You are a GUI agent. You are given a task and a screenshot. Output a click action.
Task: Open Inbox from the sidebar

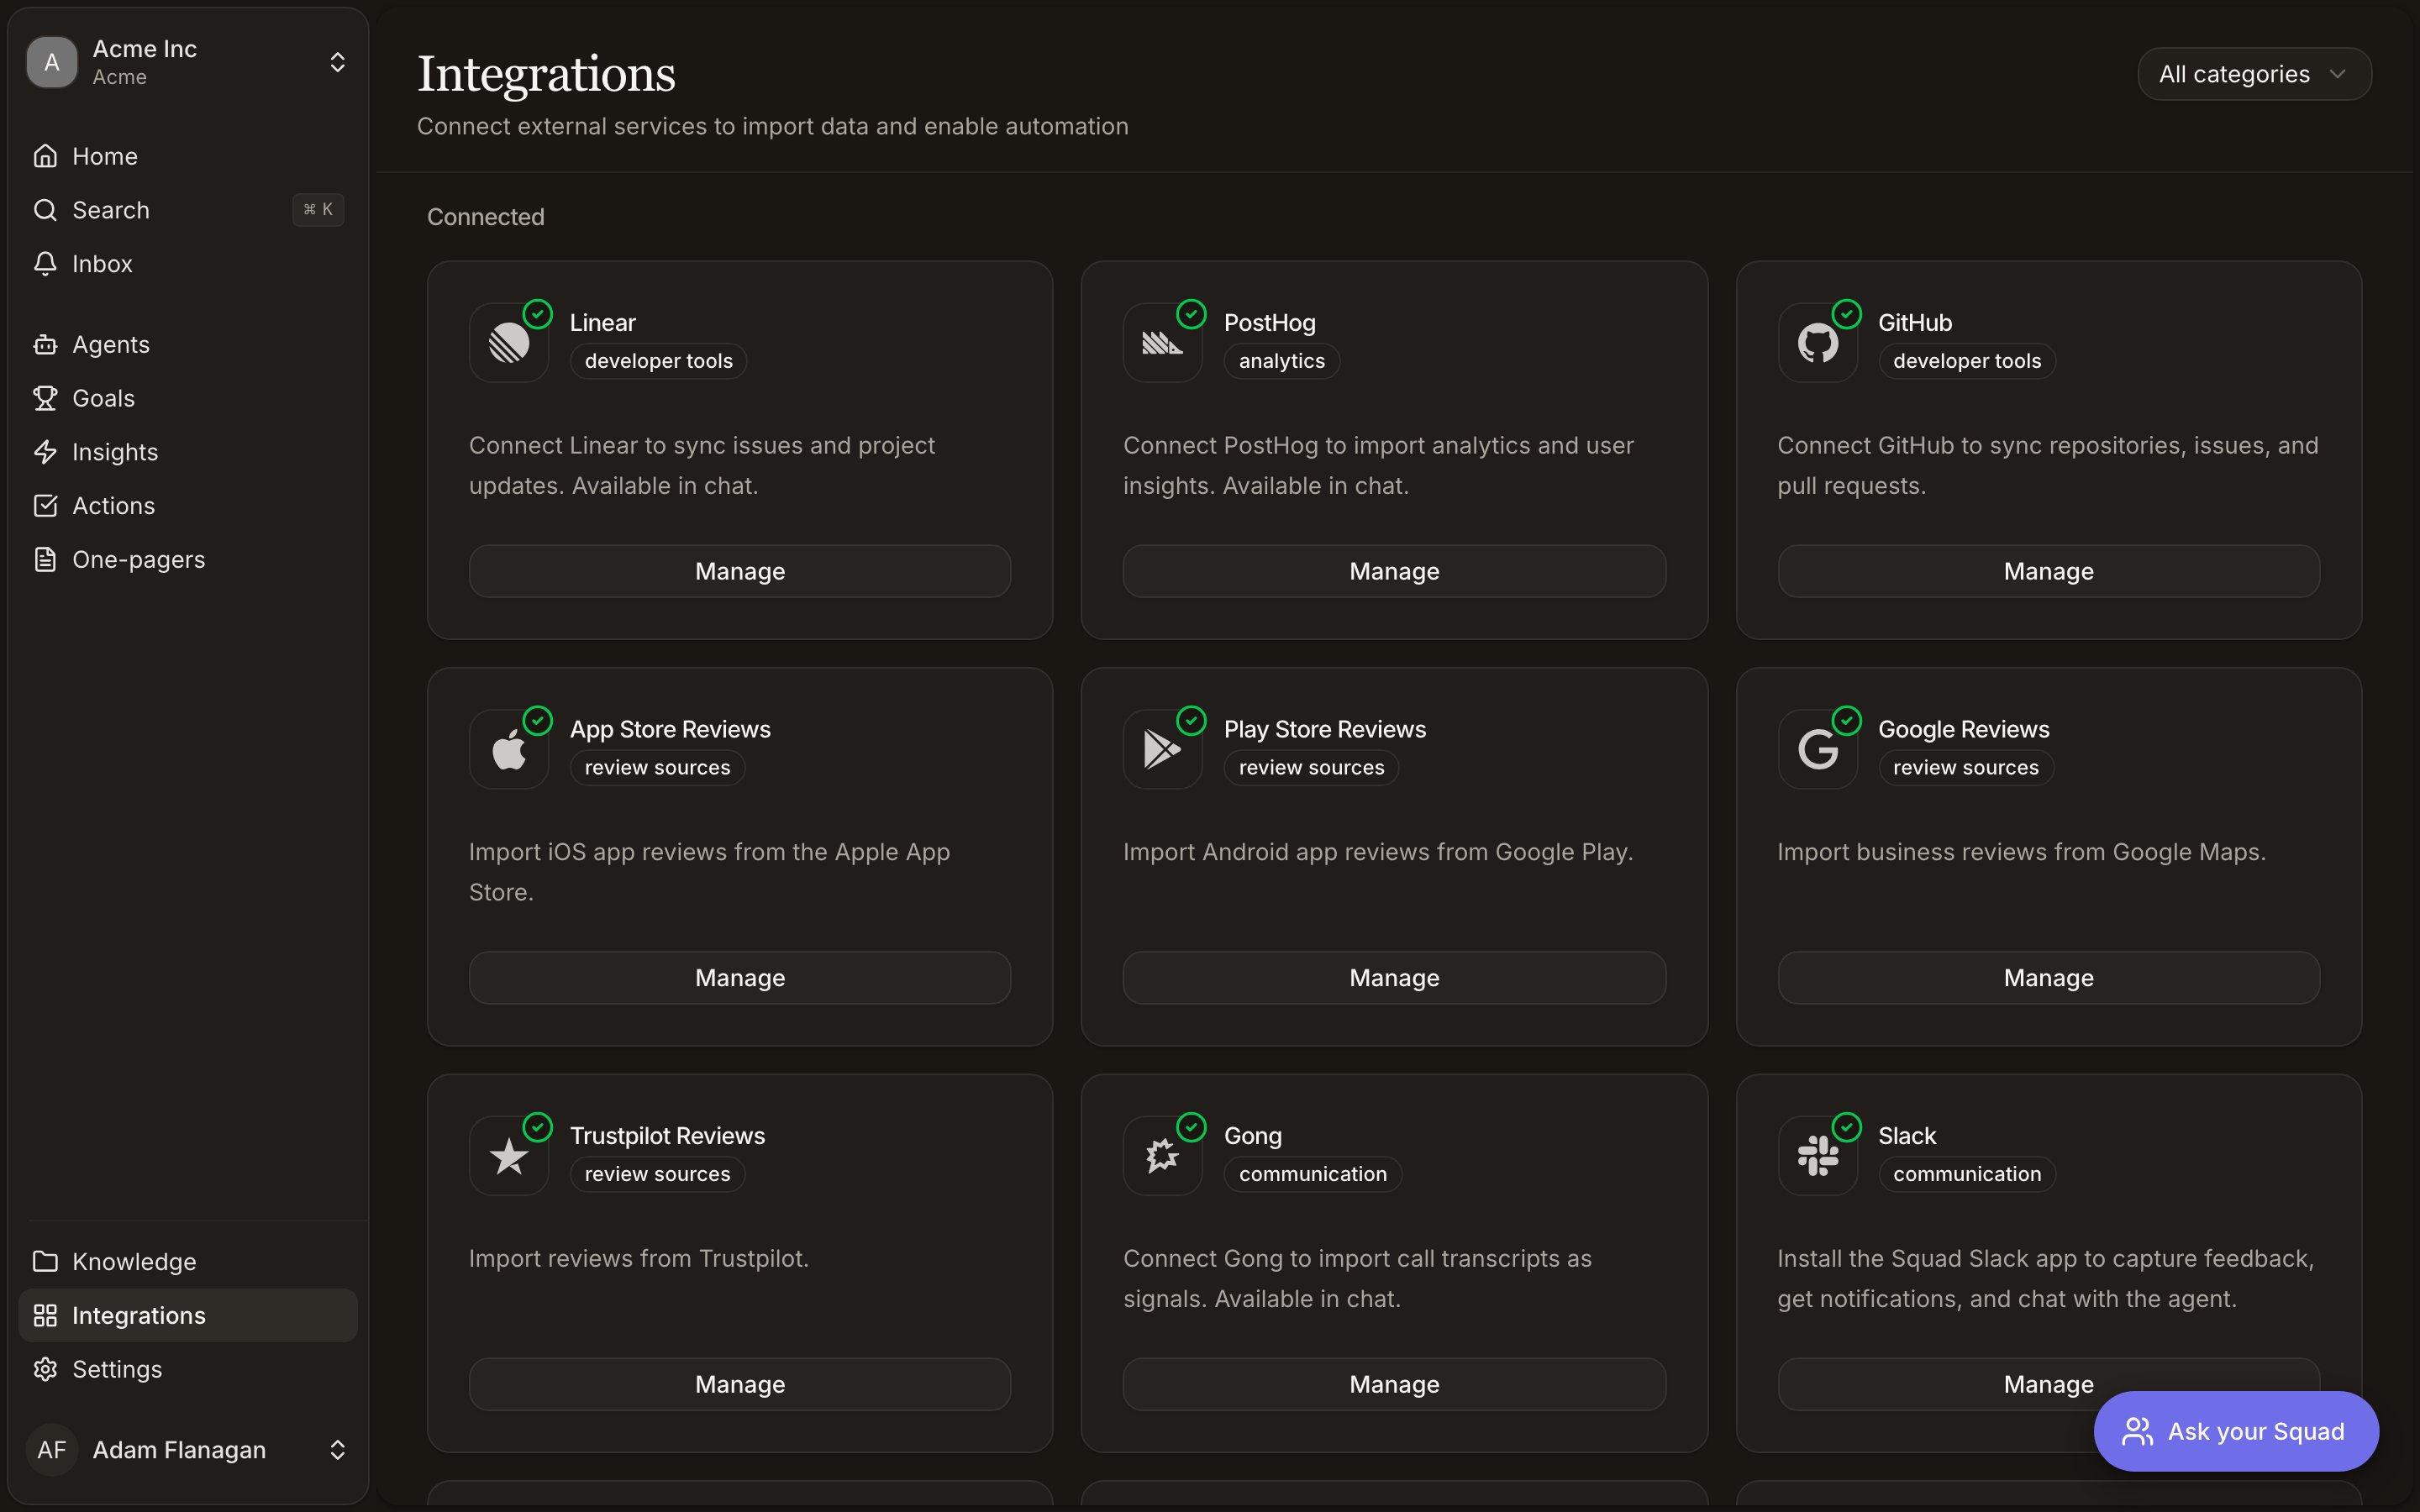(x=188, y=263)
